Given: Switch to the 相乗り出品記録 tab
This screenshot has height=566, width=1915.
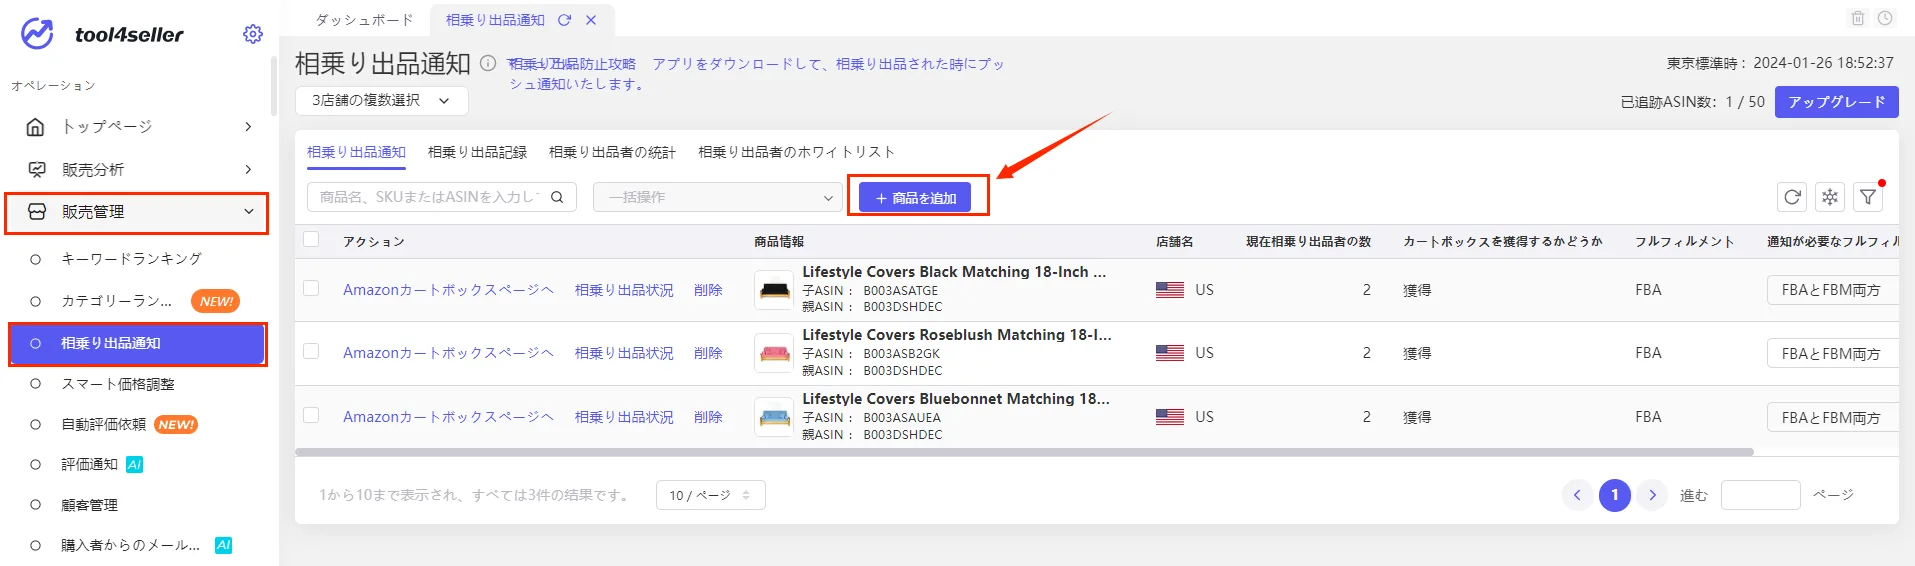Looking at the screenshot, I should pyautogui.click(x=477, y=152).
